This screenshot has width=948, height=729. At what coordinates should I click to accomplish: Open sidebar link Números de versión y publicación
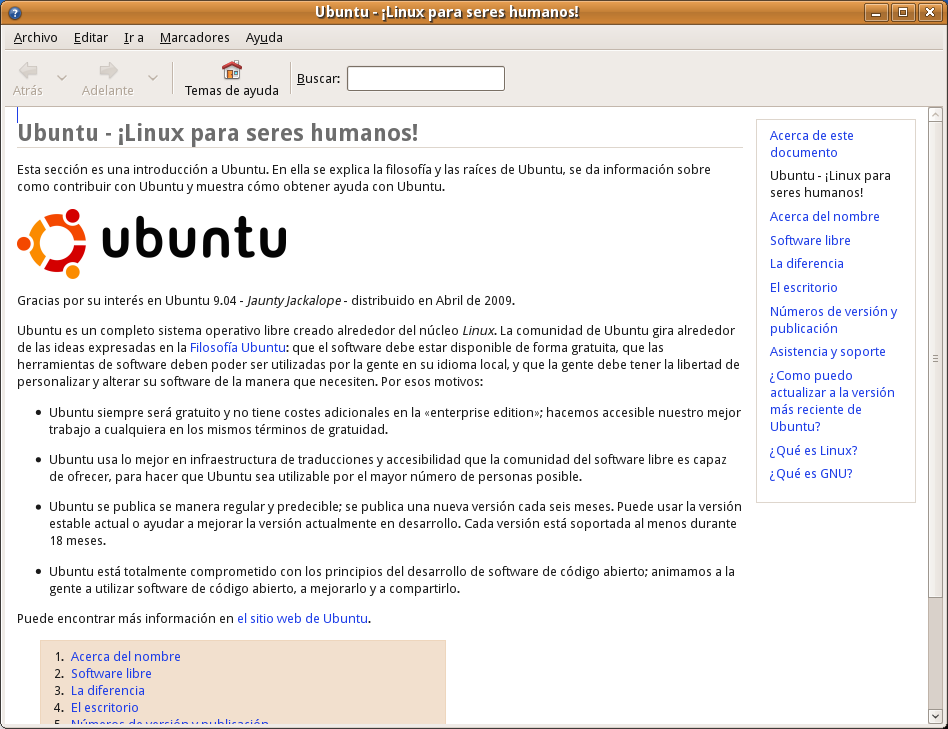tap(833, 320)
